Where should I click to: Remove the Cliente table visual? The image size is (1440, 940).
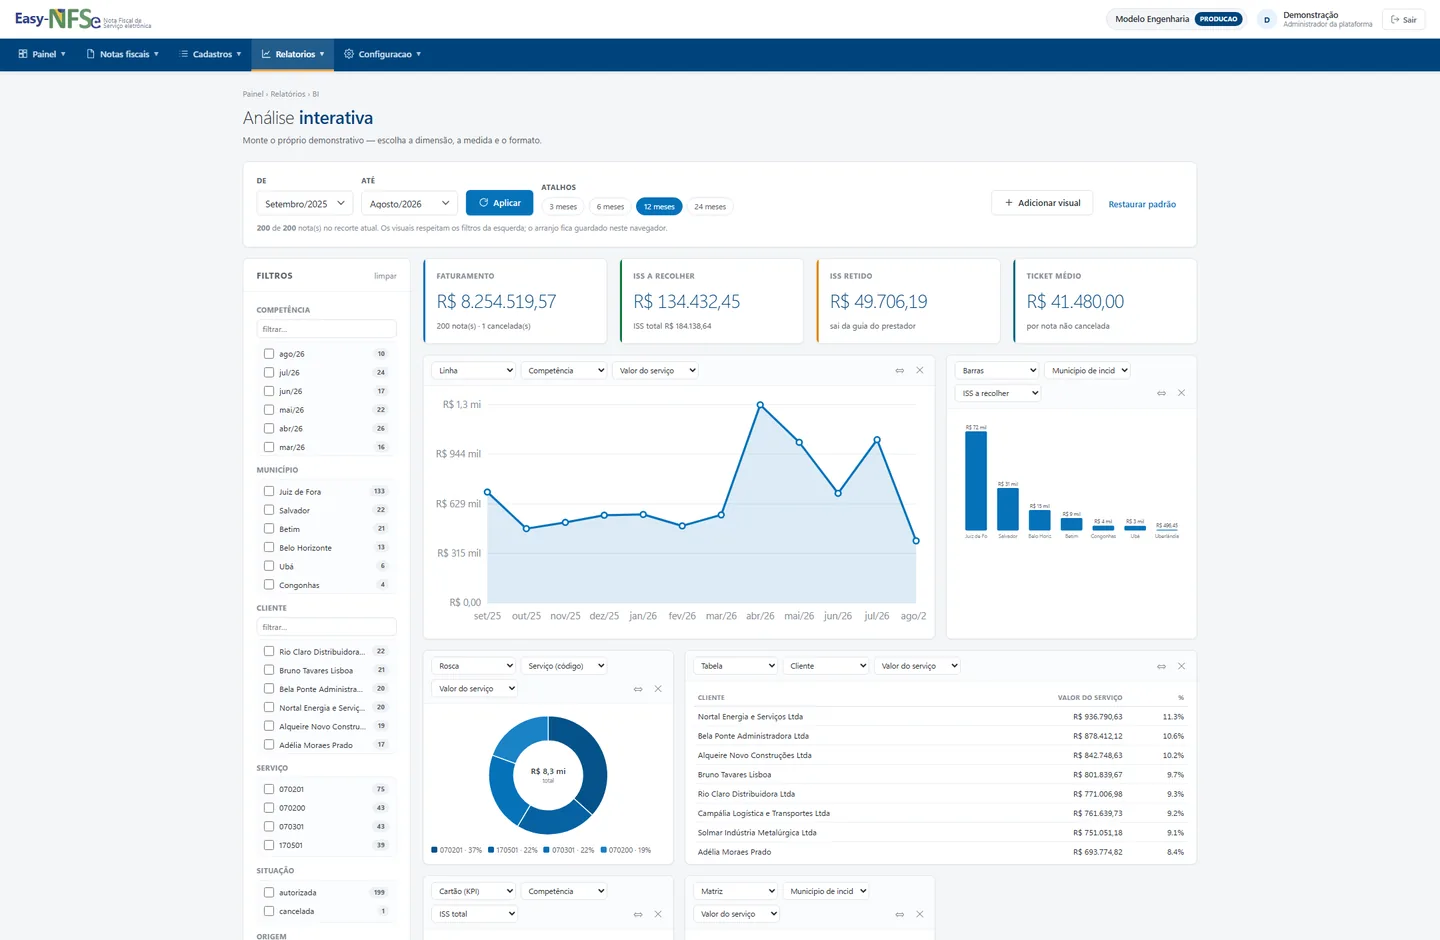[x=1181, y=666]
